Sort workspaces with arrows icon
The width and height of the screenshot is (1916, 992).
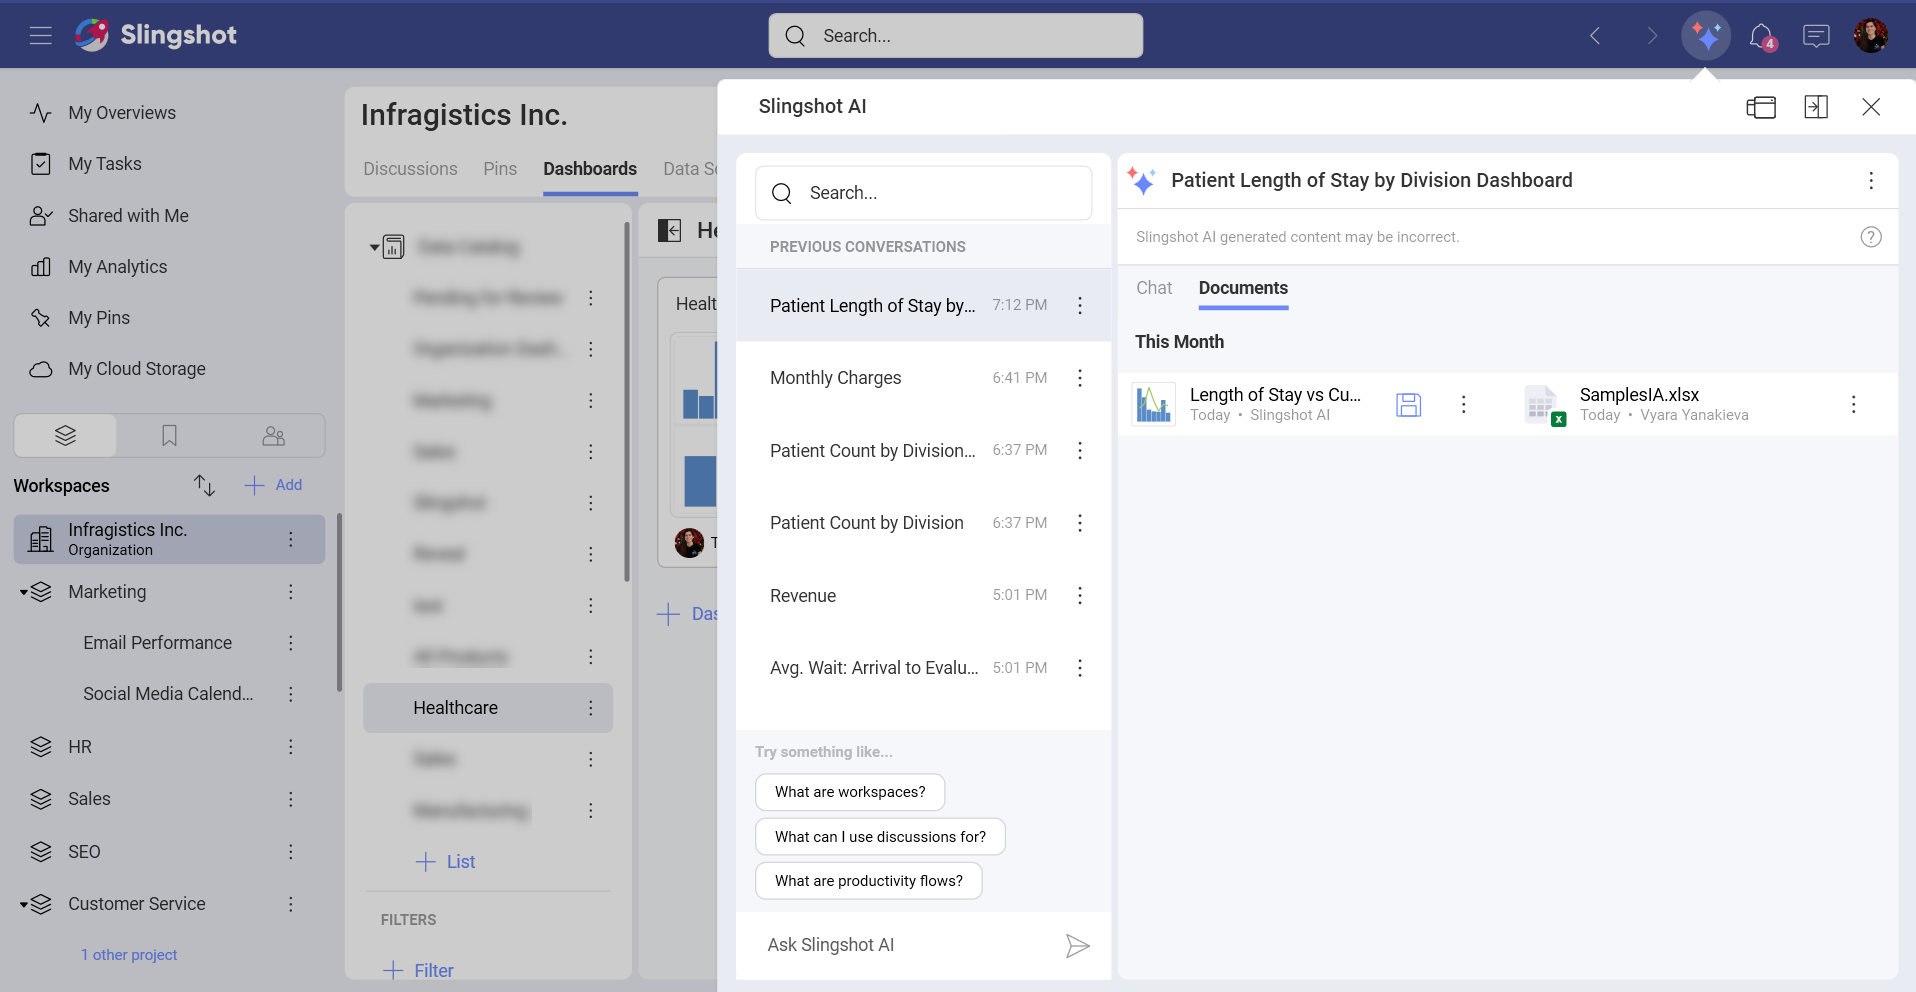click(204, 485)
